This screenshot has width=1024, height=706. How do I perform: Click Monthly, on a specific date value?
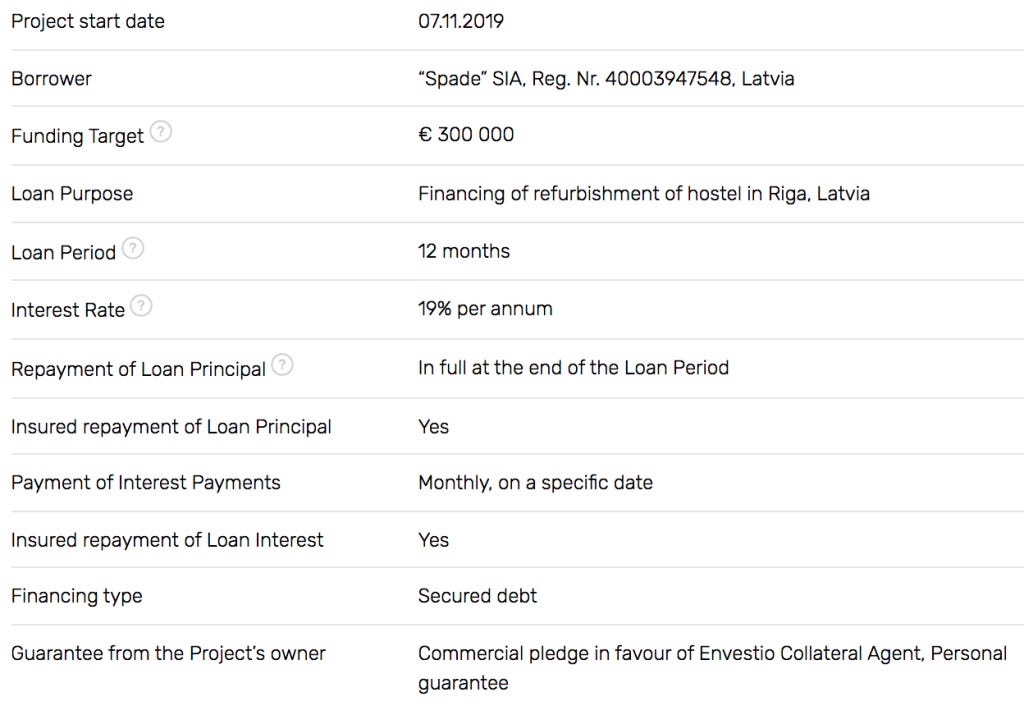click(x=536, y=483)
